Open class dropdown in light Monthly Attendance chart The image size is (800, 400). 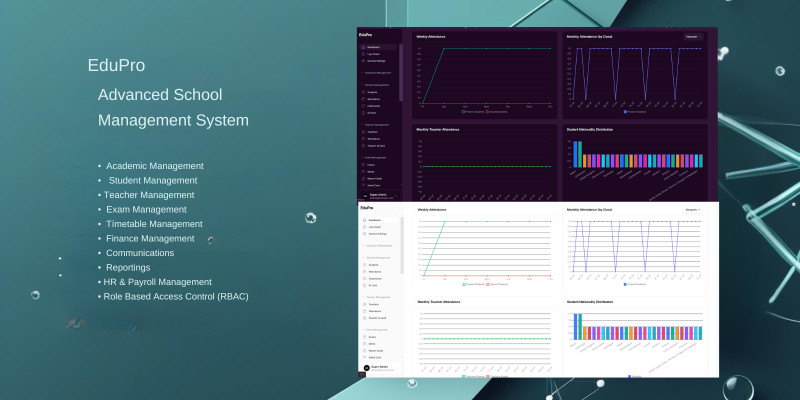tap(692, 210)
